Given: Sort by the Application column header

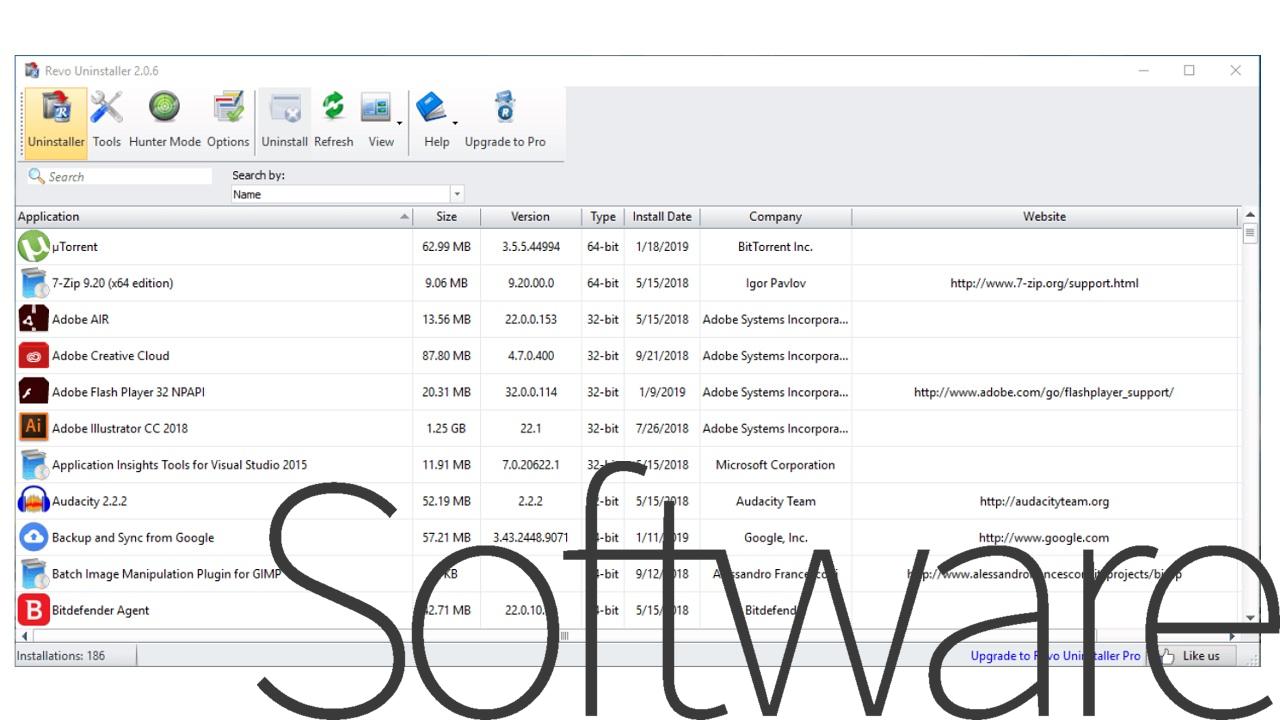Looking at the screenshot, I should 214,217.
